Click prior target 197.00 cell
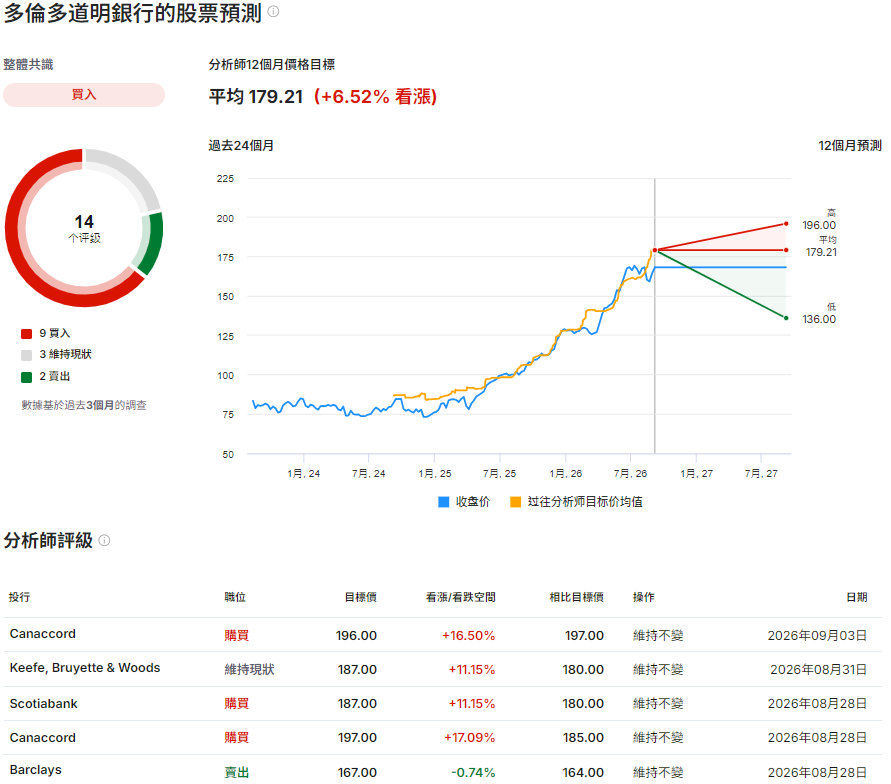This screenshot has width=891, height=784. click(x=584, y=636)
